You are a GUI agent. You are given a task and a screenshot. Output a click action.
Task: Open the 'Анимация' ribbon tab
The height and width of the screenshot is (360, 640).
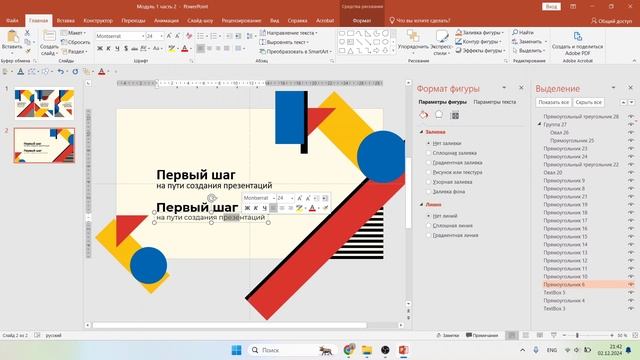tap(166, 20)
